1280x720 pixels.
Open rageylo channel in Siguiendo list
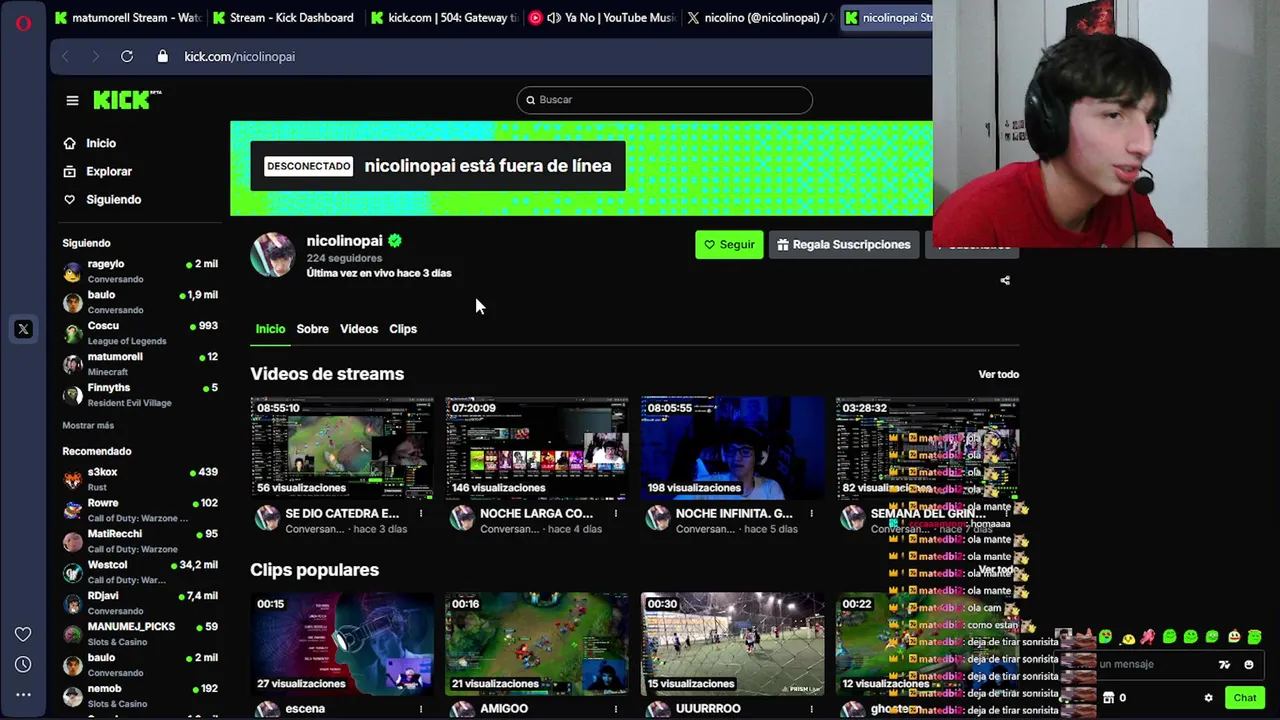click(x=140, y=270)
